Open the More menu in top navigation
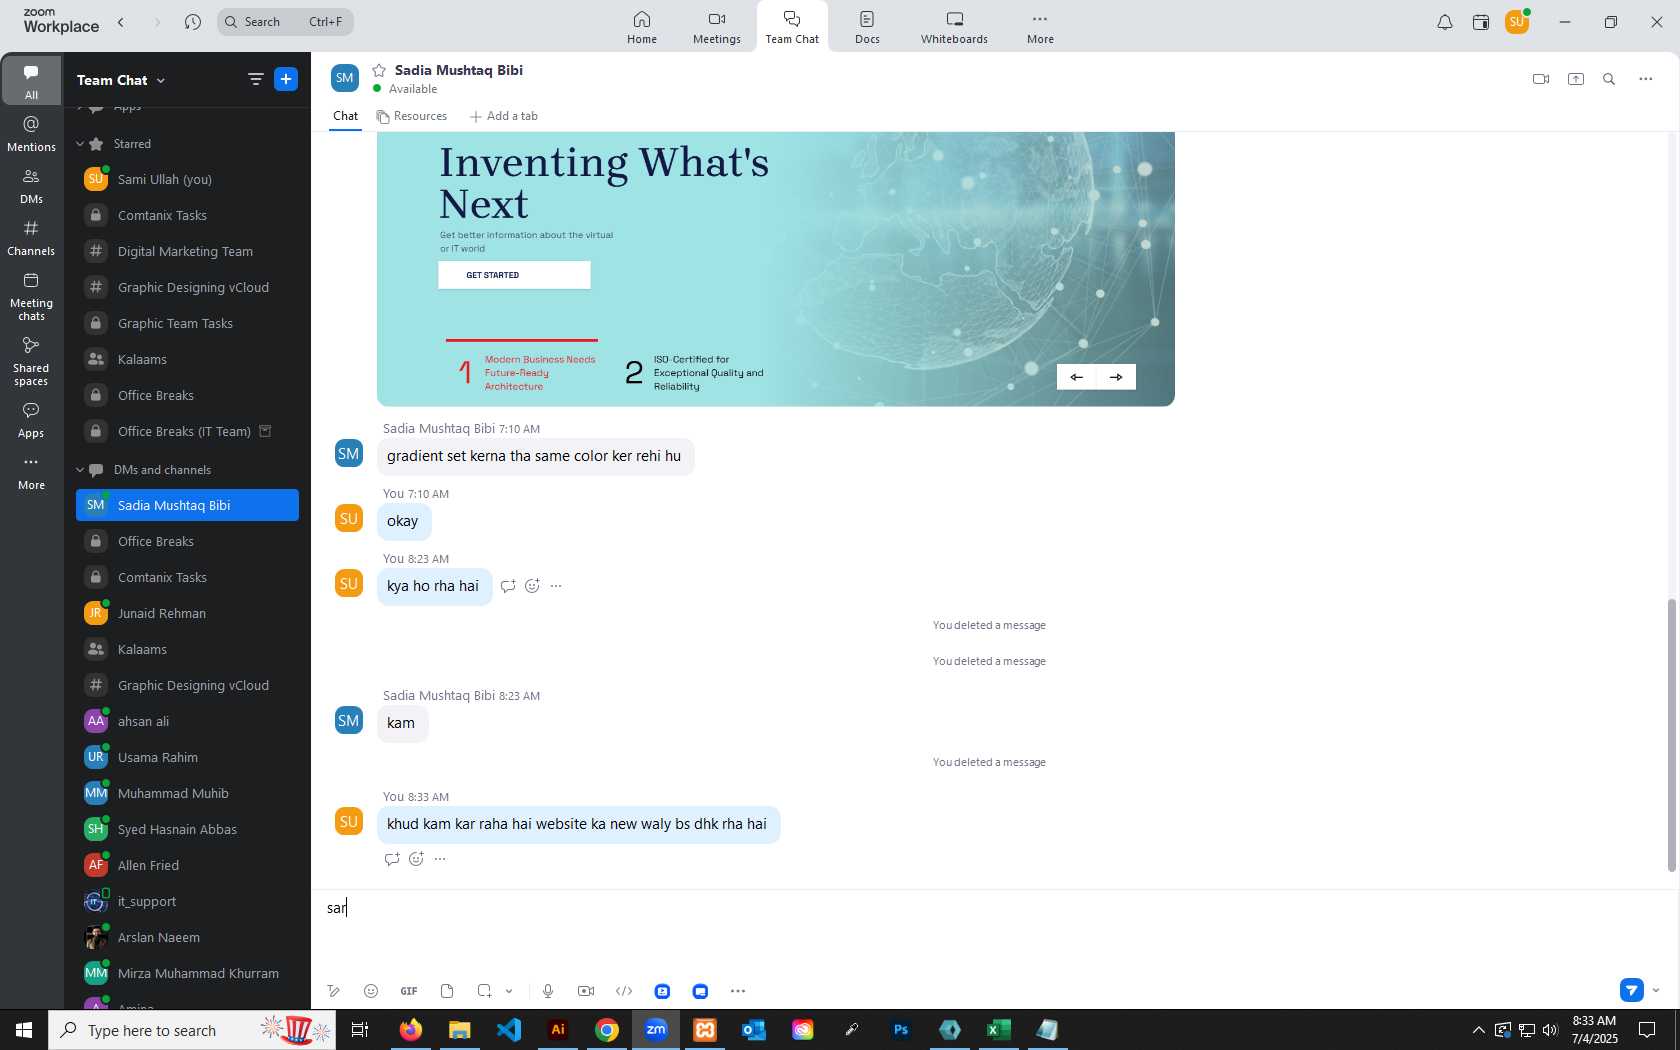Image resolution: width=1680 pixels, height=1050 pixels. click(x=1040, y=27)
